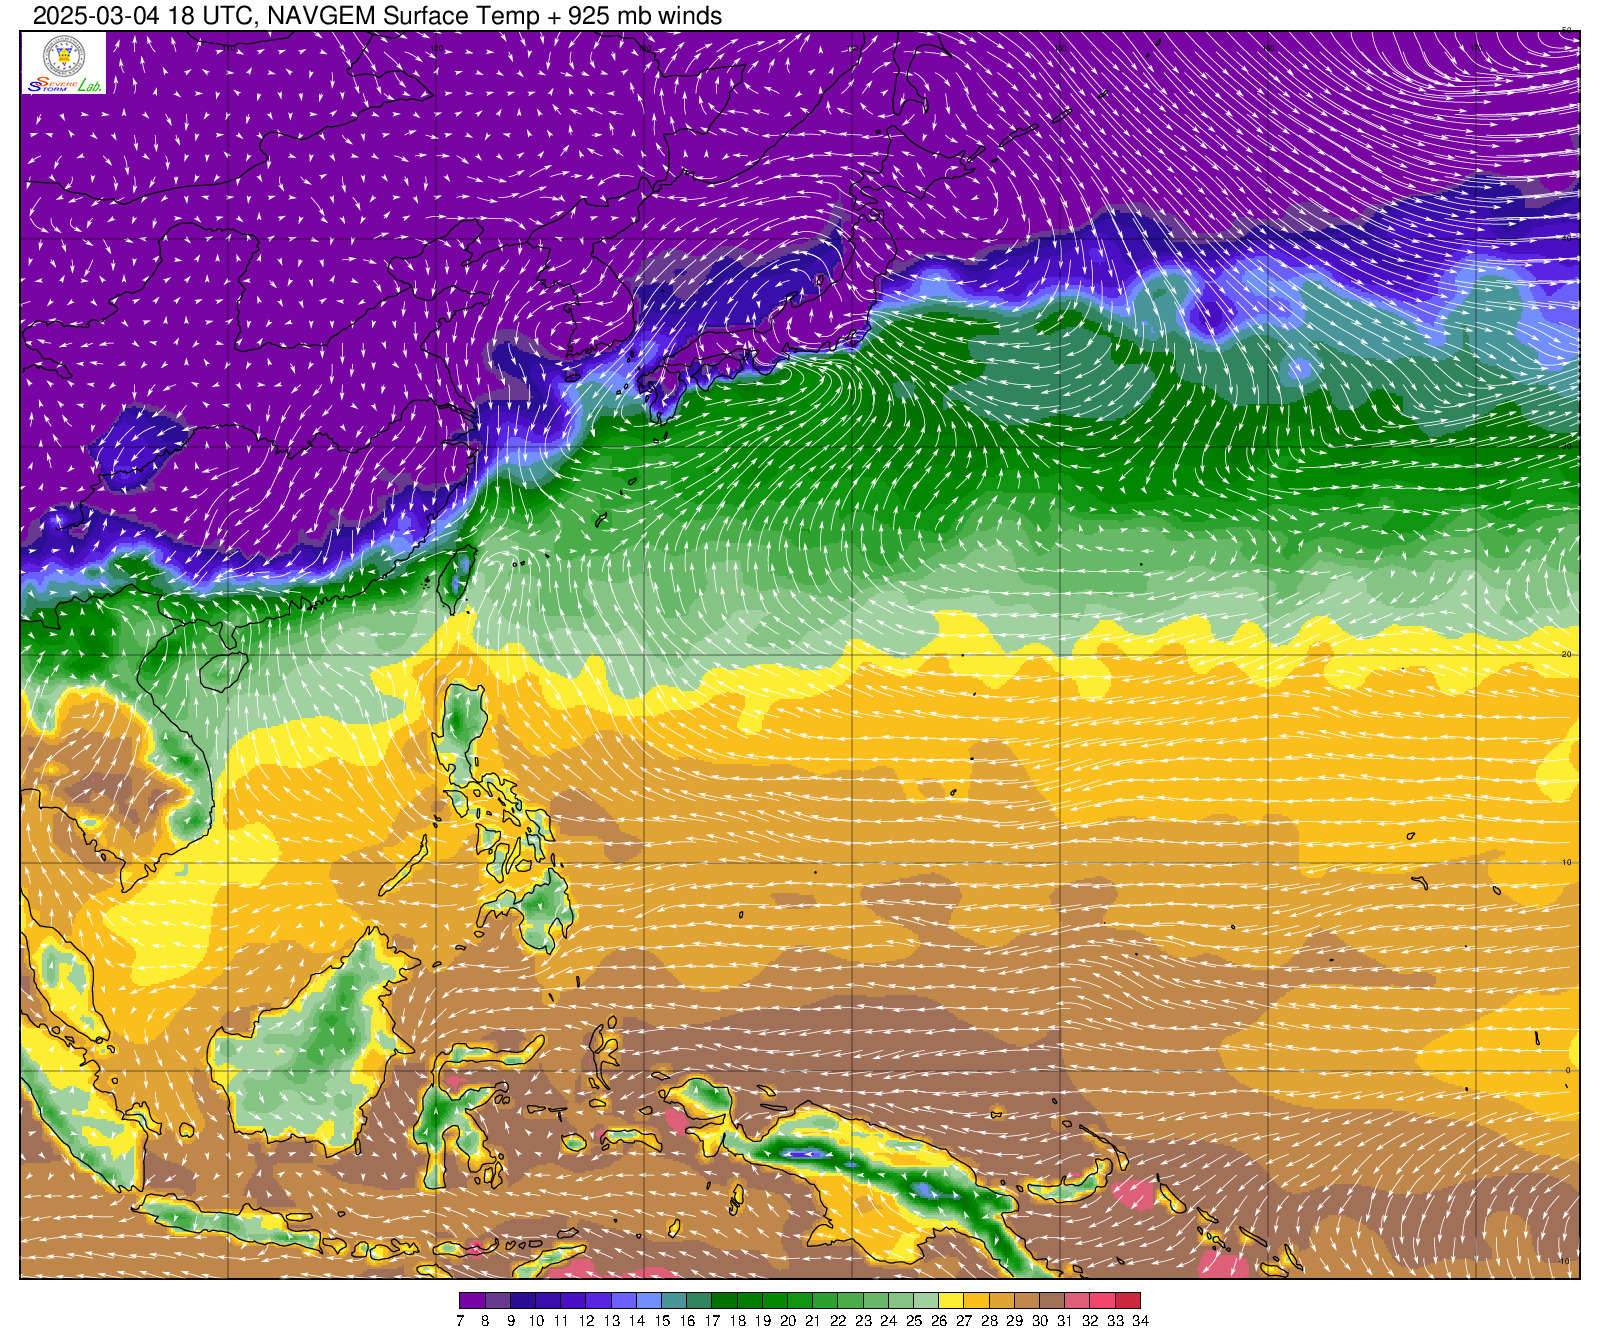
Task: Select the dark green swatch between 17 and 18
Action: pos(725,1301)
